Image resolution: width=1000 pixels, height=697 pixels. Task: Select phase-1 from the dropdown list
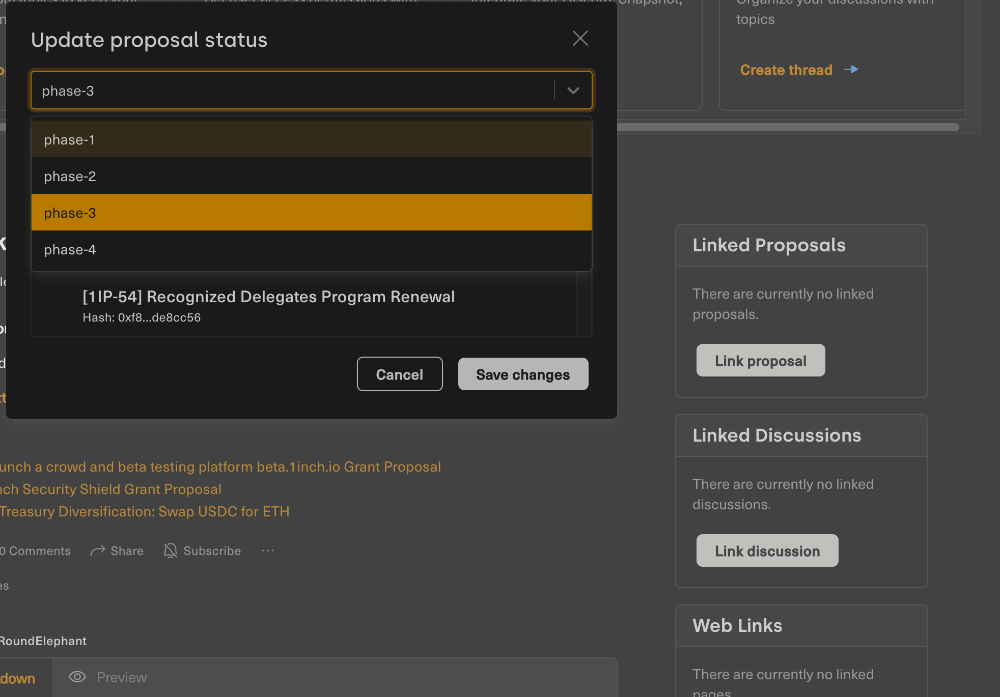pyautogui.click(x=311, y=140)
